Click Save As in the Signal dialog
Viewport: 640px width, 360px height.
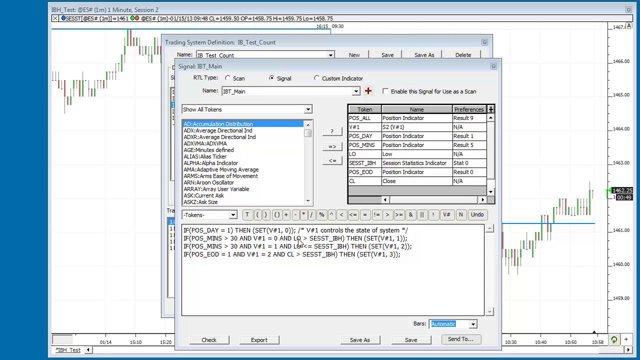360,340
